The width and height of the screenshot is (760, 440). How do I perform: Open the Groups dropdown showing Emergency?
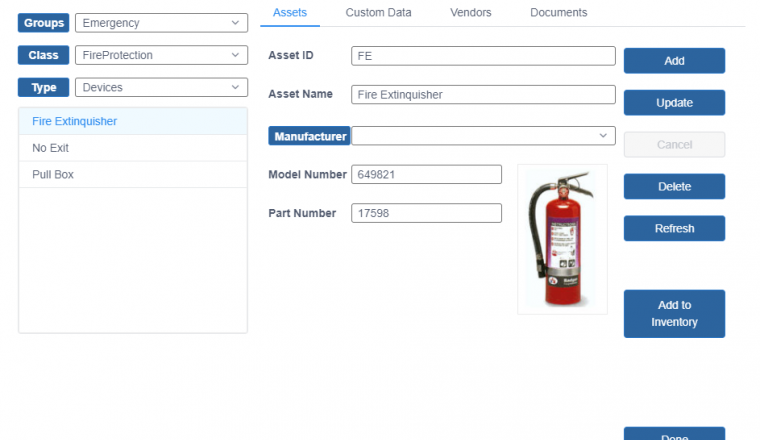pos(161,23)
